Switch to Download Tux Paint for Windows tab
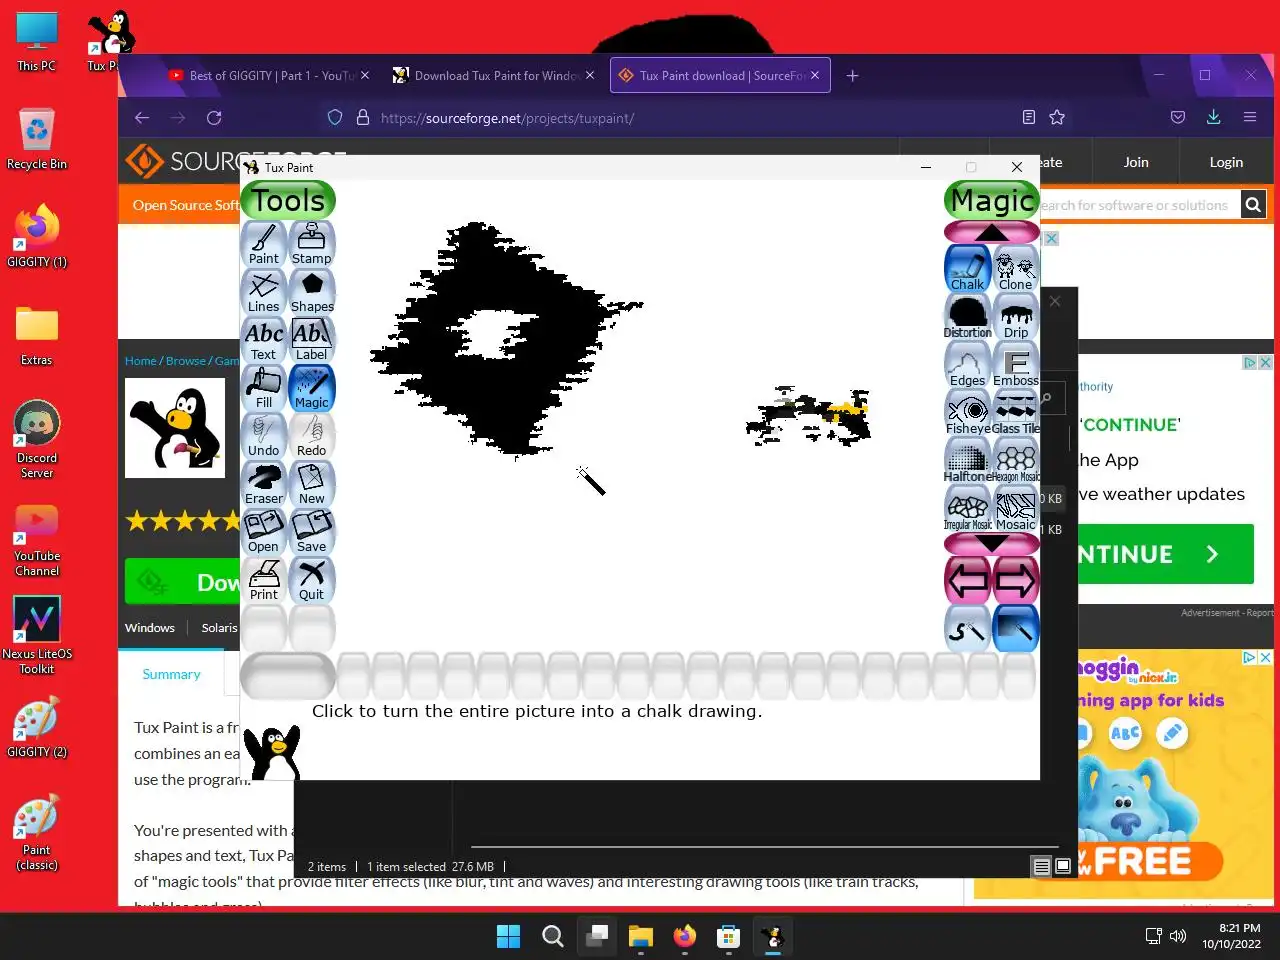1280x960 pixels. (x=495, y=75)
